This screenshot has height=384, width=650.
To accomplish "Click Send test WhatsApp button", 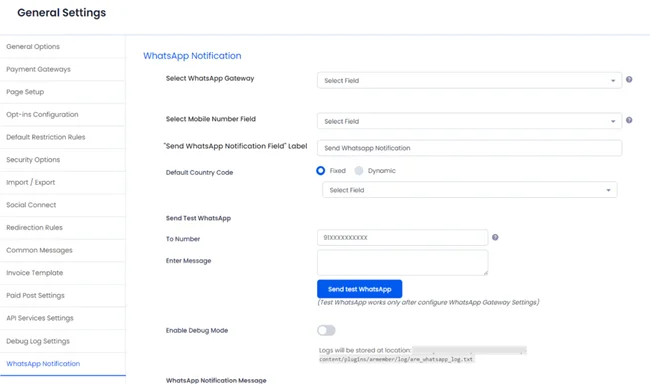I will click(x=359, y=289).
